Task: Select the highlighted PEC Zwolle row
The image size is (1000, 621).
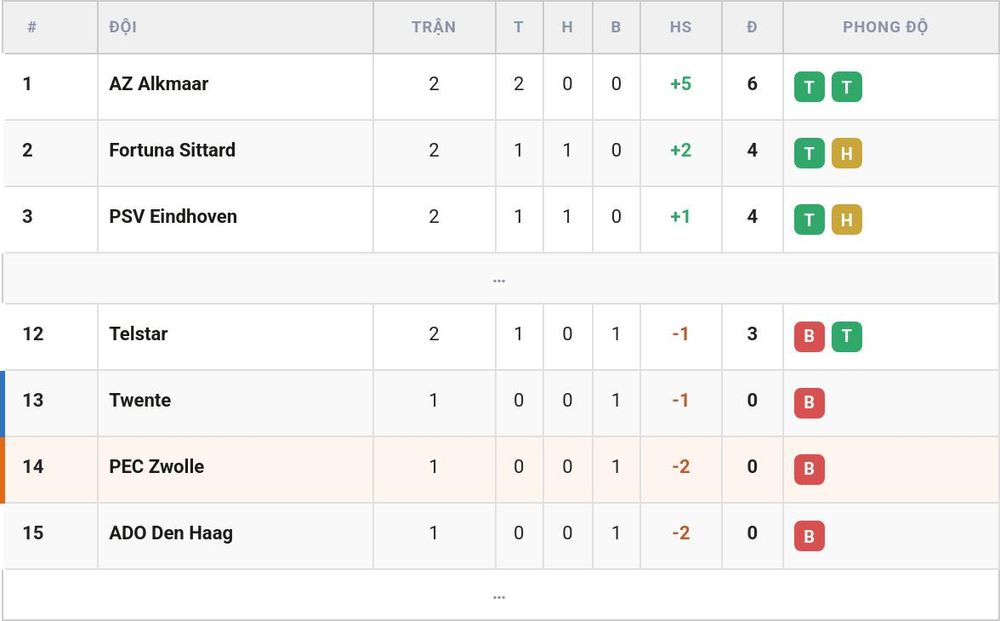Action: coord(499,469)
